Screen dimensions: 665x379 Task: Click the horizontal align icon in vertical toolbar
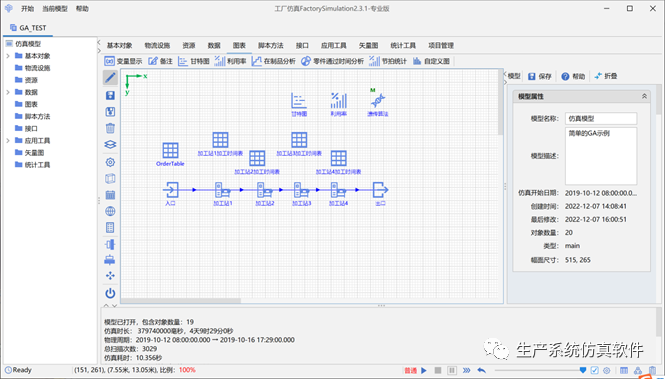[110, 244]
